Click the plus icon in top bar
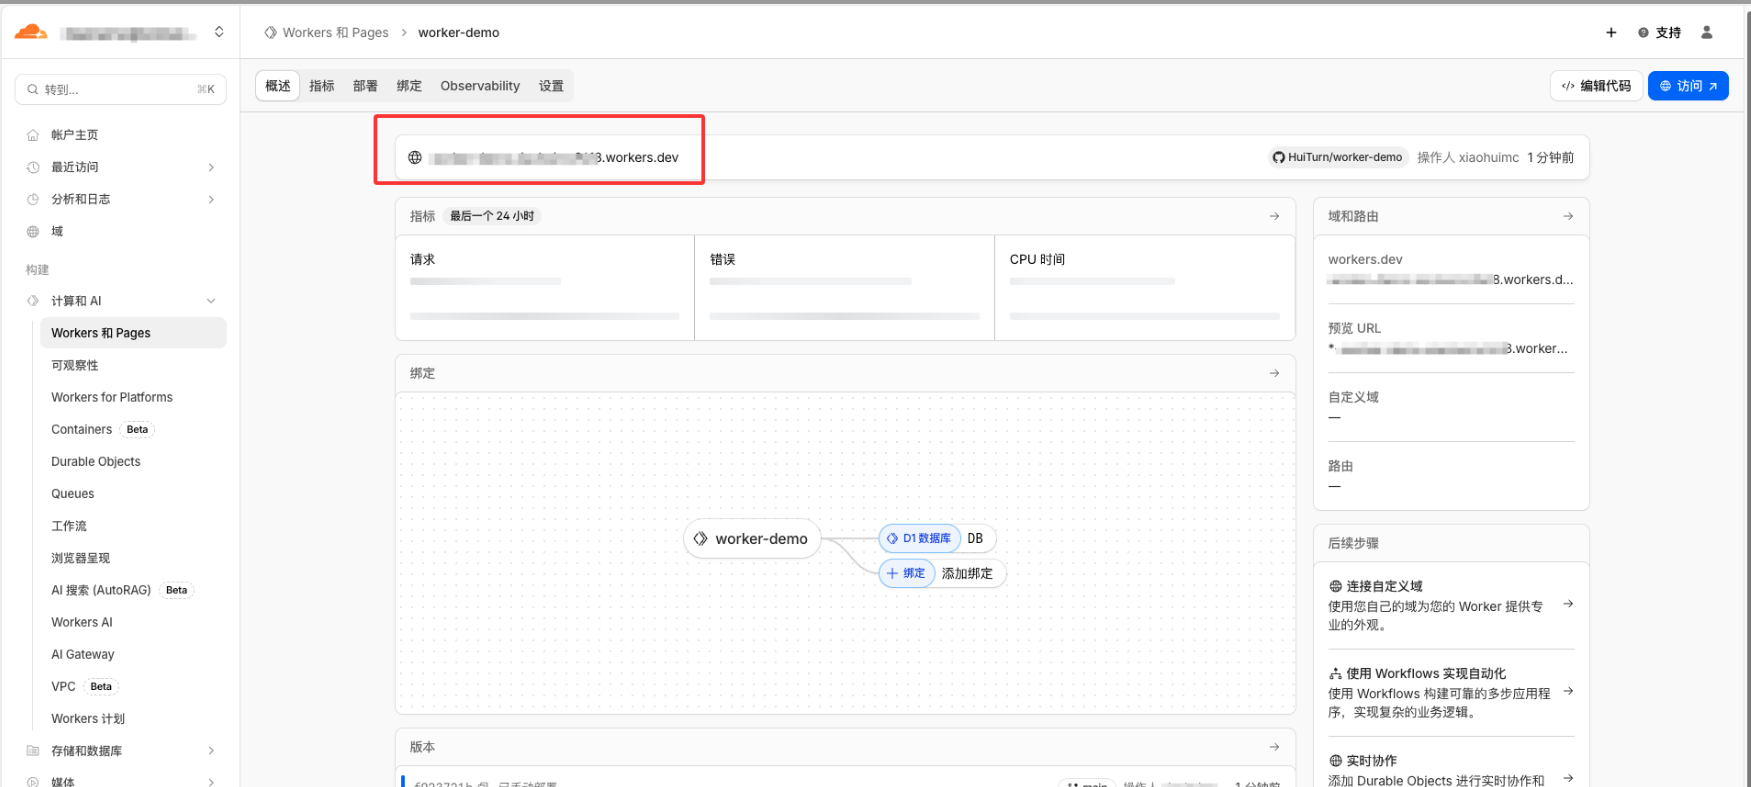This screenshot has width=1751, height=787. point(1611,33)
